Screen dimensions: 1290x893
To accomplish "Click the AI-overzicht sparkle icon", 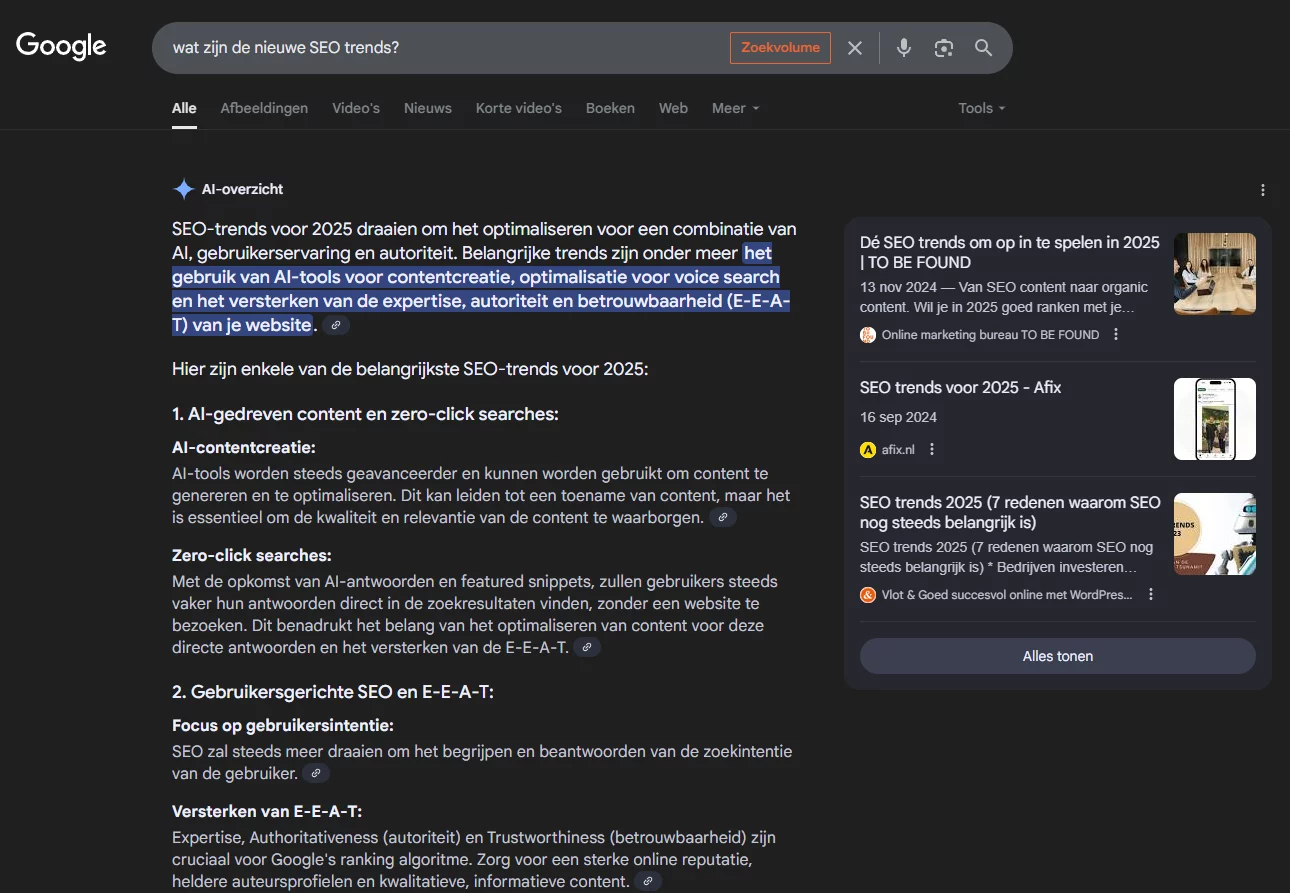I will [x=184, y=189].
